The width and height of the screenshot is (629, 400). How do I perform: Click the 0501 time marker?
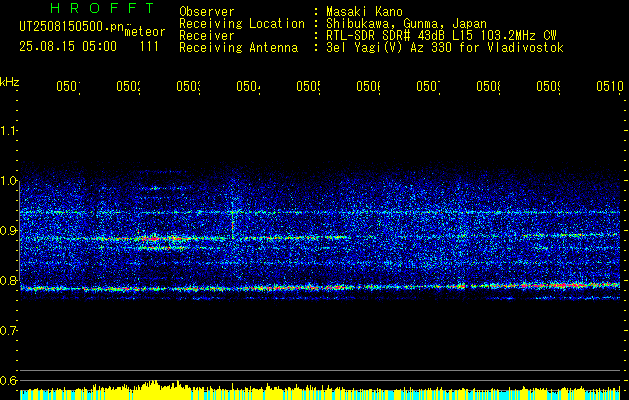(x=68, y=86)
